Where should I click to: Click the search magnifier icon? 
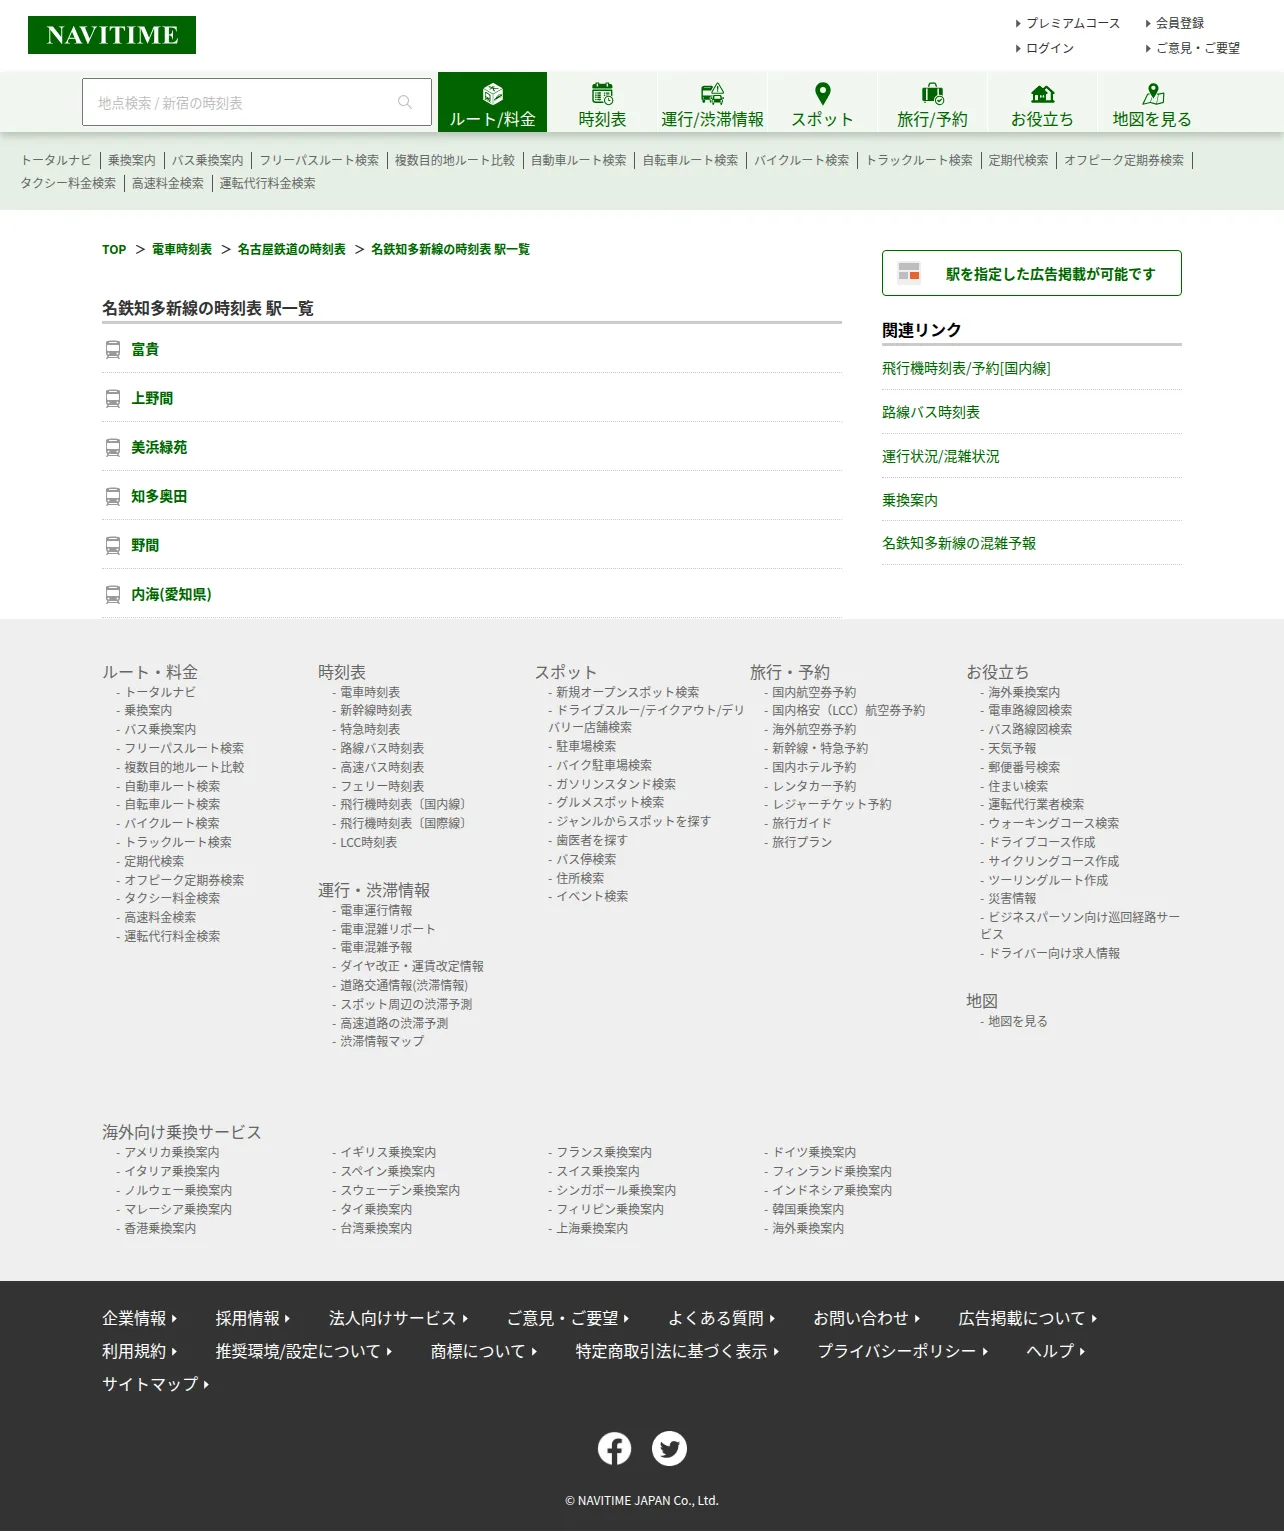click(x=405, y=102)
